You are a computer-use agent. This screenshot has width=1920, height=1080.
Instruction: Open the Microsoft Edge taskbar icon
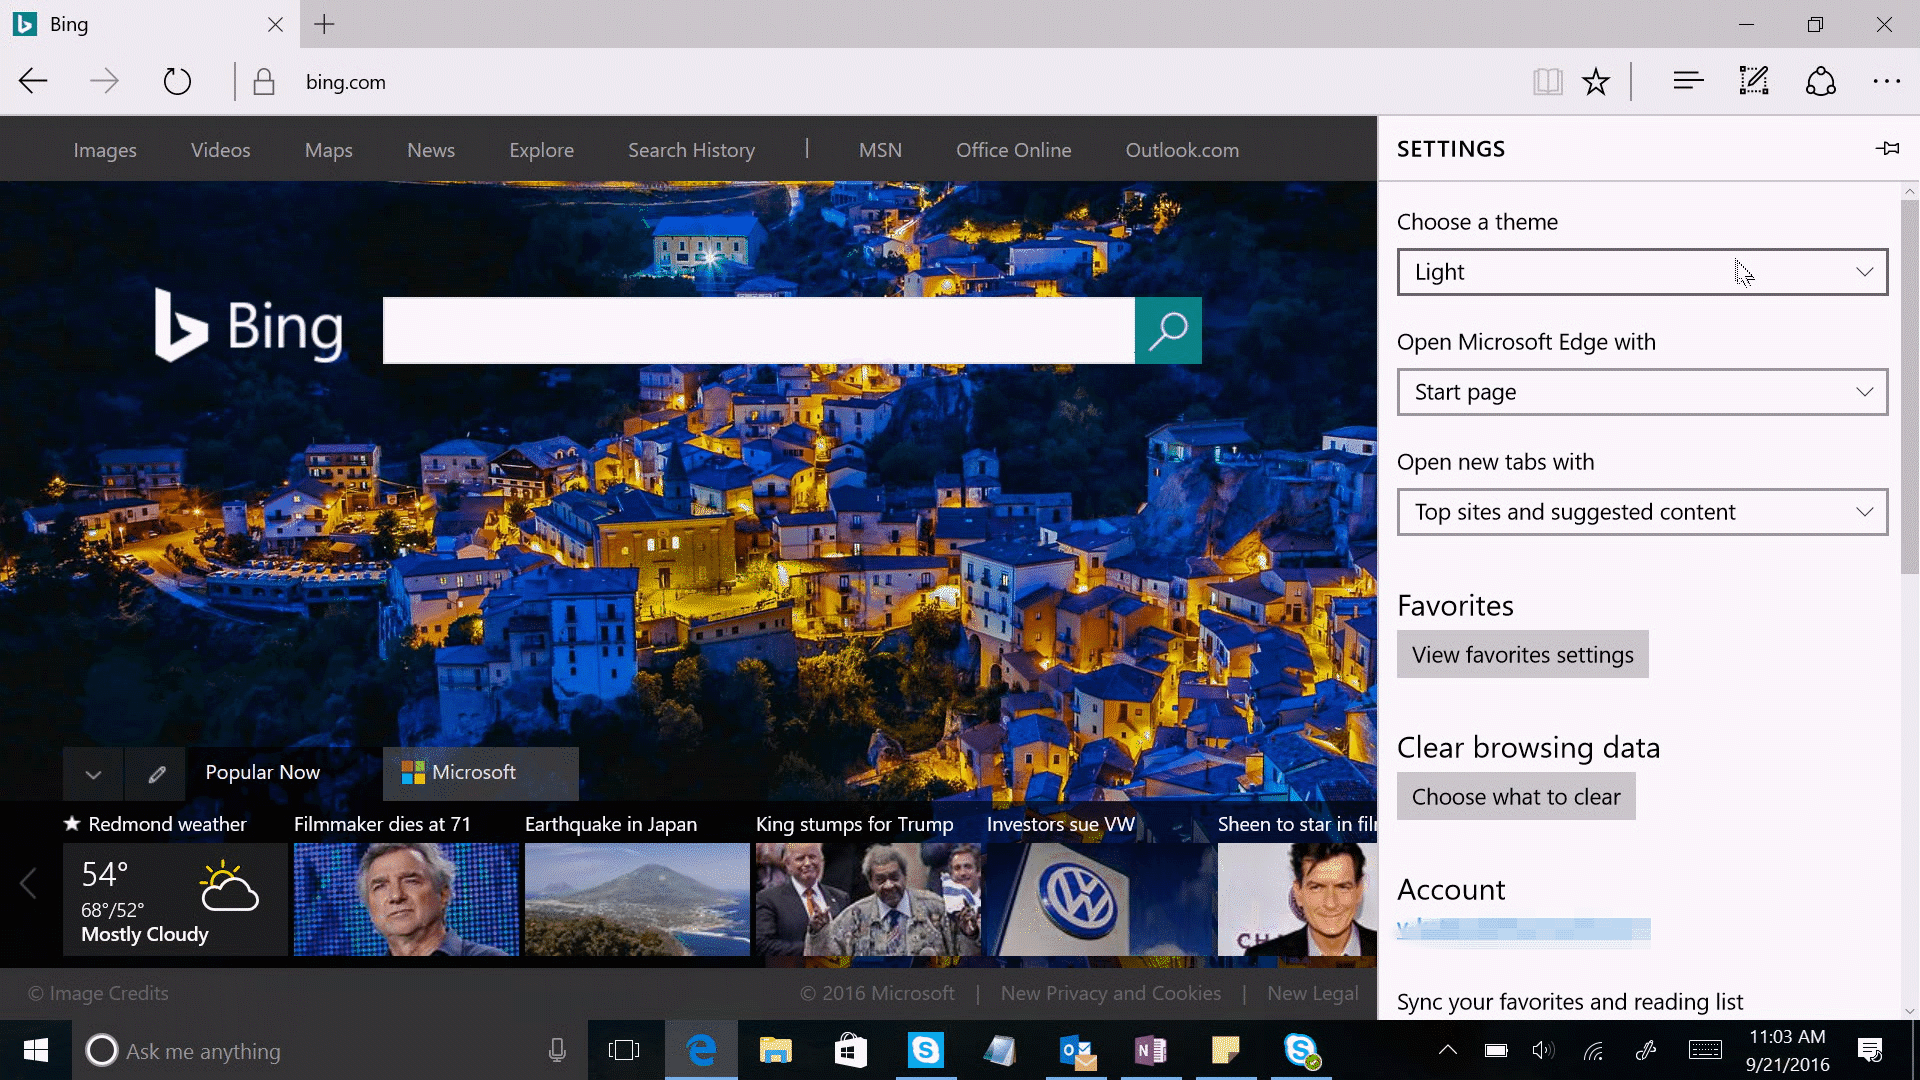pos(702,1051)
